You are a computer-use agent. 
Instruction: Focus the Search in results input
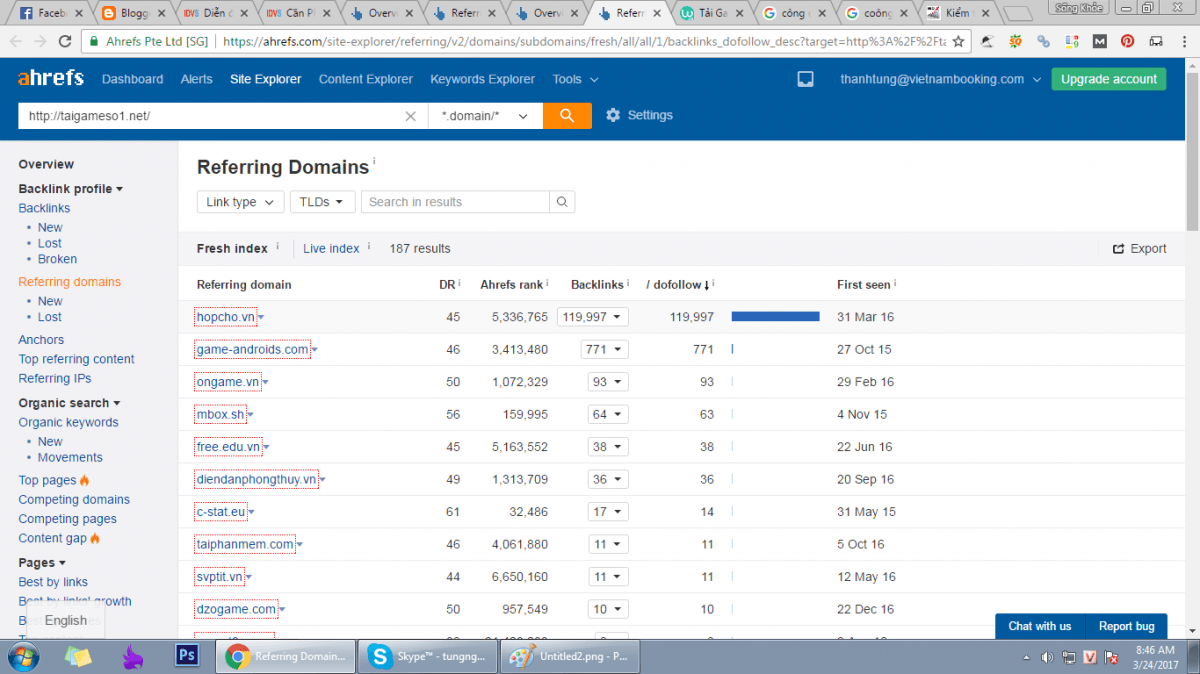pos(455,202)
